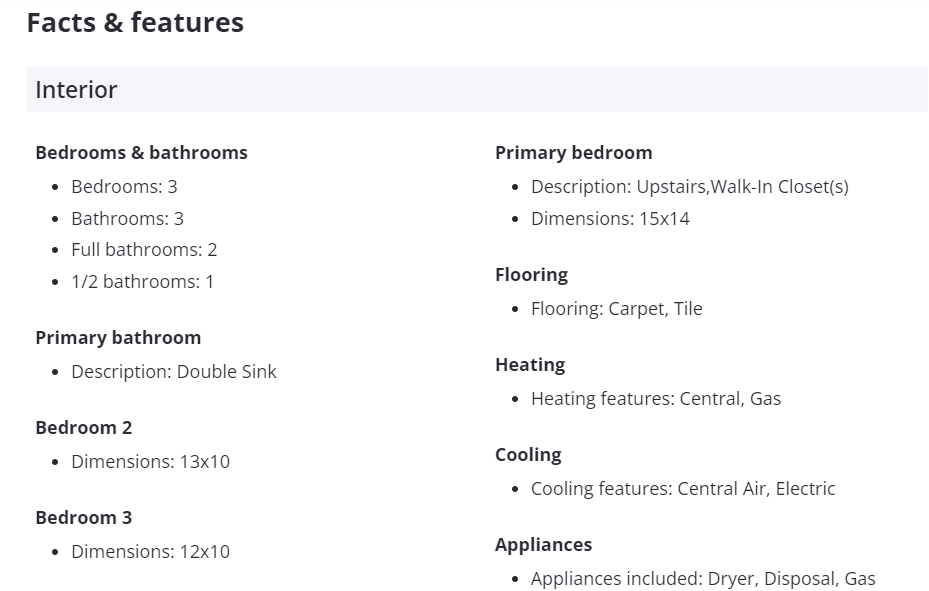Click Appliances included list item
The width and height of the screenshot is (929, 591).
coord(703,579)
